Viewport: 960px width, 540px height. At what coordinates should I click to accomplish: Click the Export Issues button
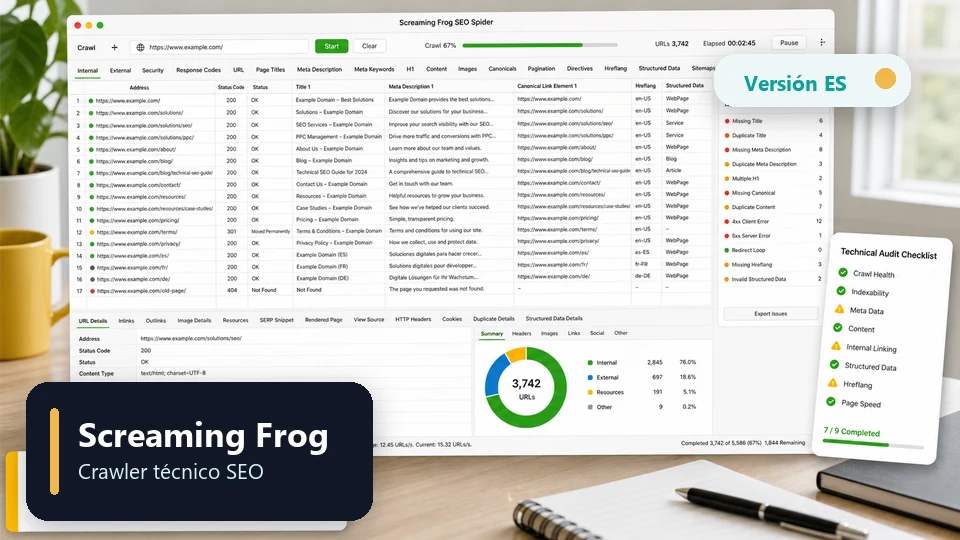(771, 313)
